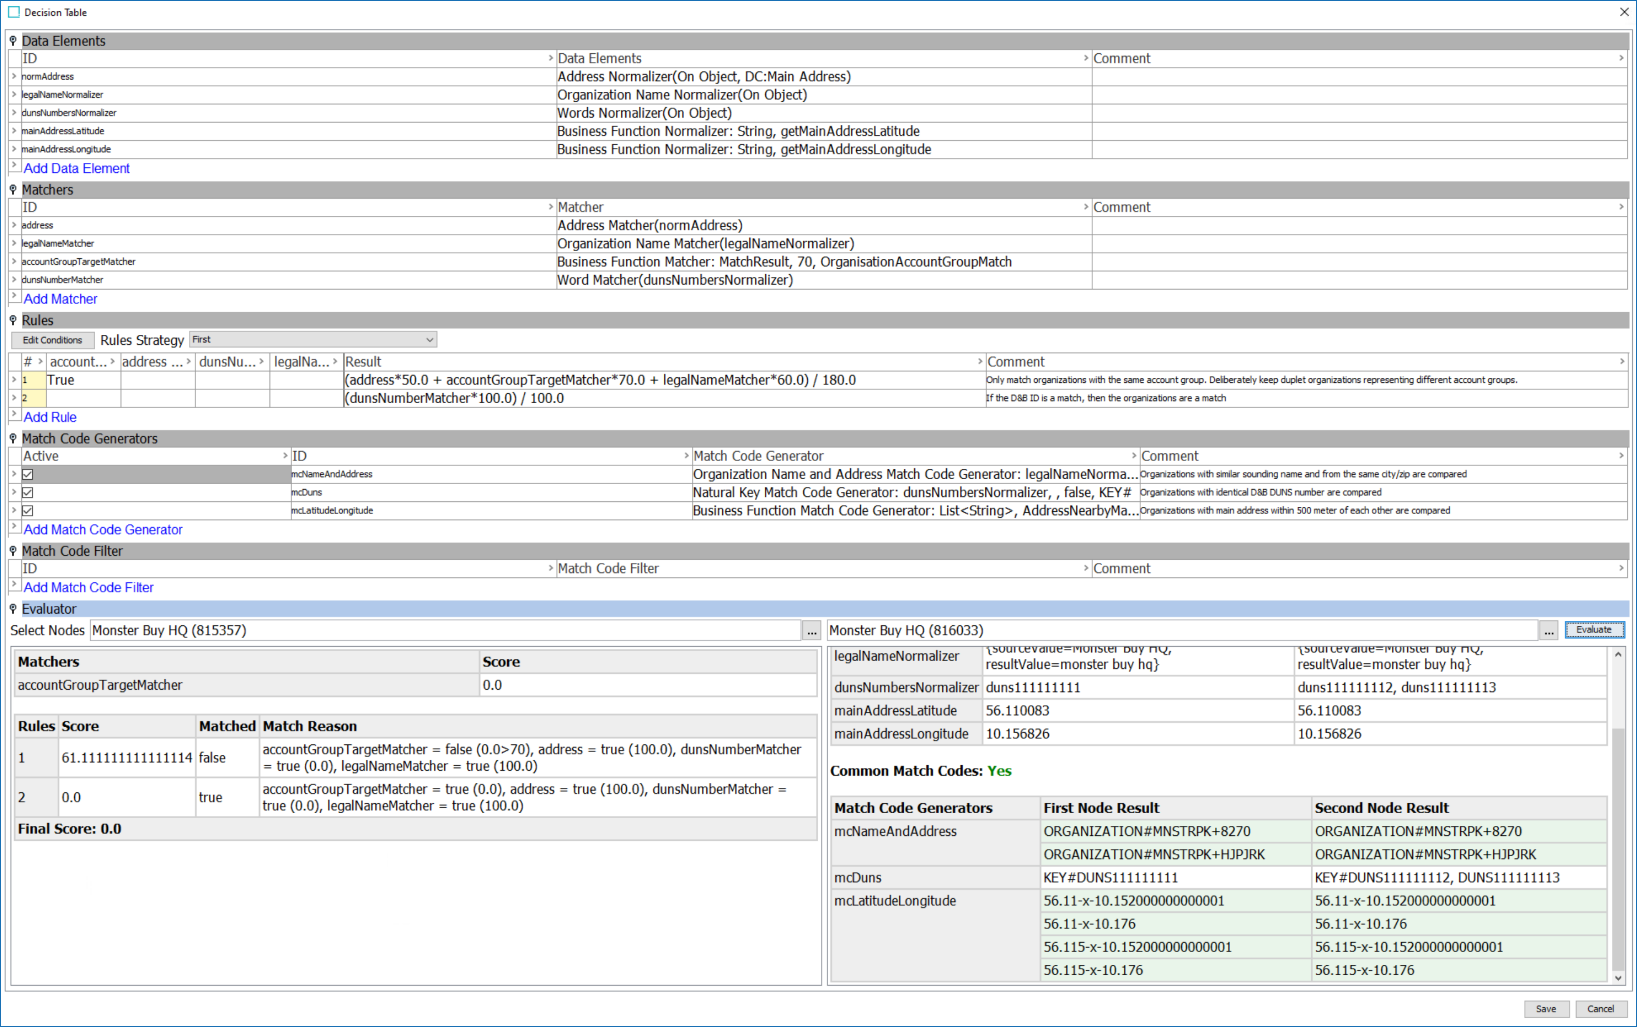Click Add Match Code Generator link
Image resolution: width=1637 pixels, height=1027 pixels.
[x=103, y=530]
